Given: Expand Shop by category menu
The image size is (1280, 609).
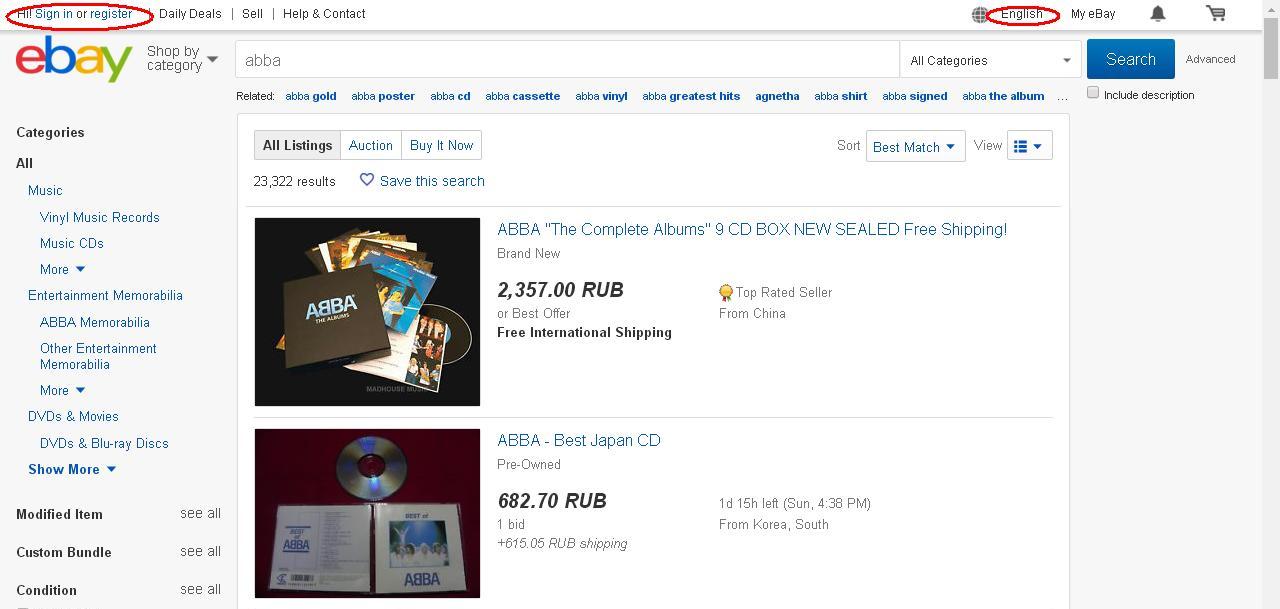Looking at the screenshot, I should [182, 58].
